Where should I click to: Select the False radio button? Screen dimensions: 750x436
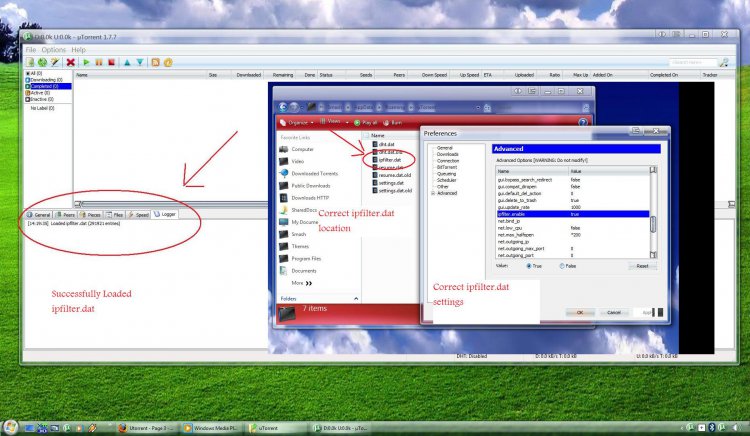pyautogui.click(x=562, y=266)
